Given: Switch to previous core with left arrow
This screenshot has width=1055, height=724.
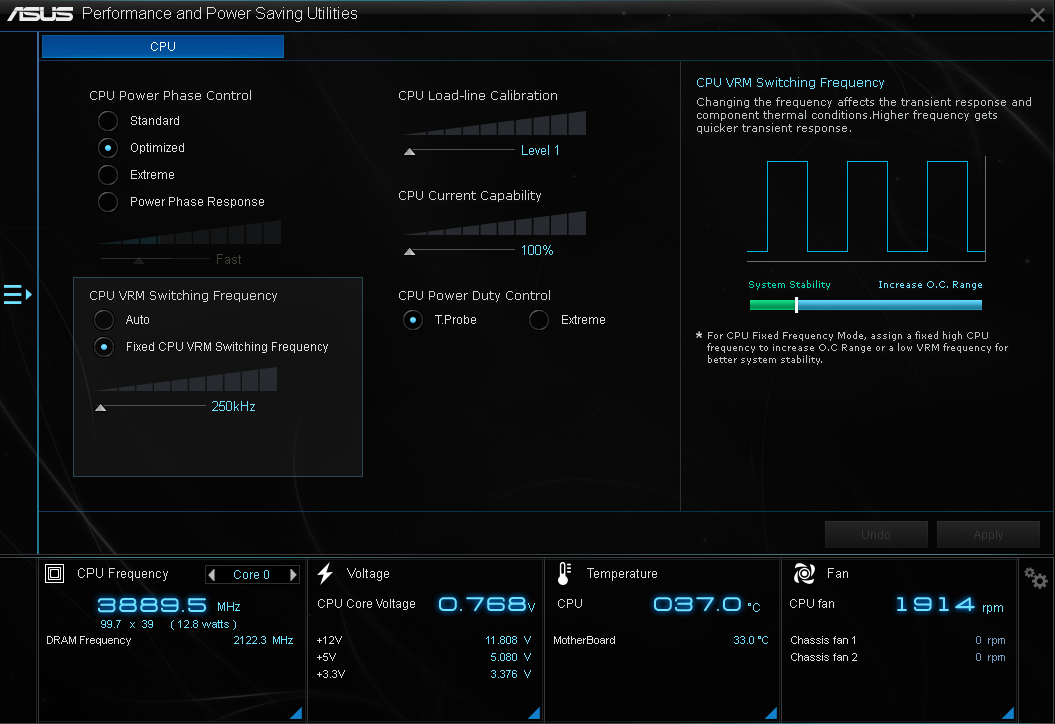Looking at the screenshot, I should (212, 575).
